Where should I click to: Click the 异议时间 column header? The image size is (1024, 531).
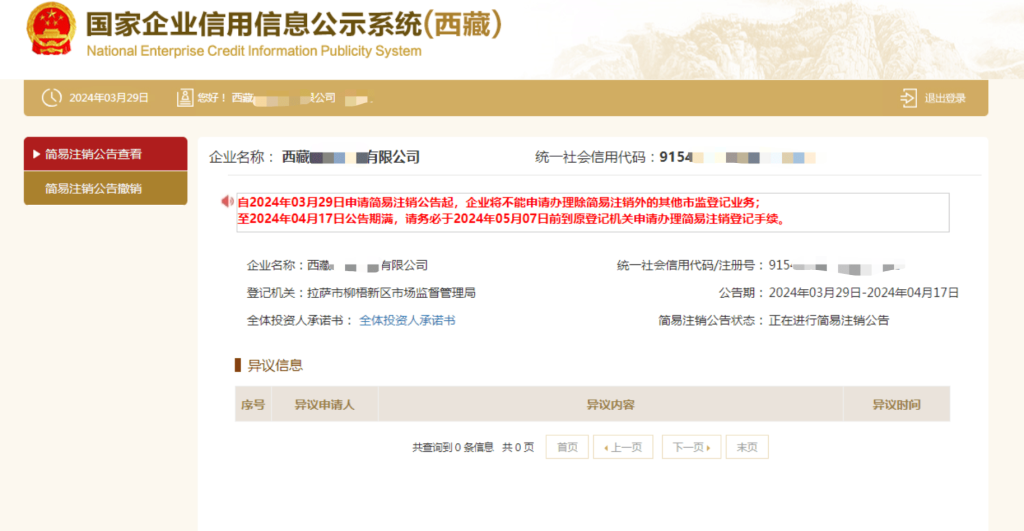click(895, 405)
